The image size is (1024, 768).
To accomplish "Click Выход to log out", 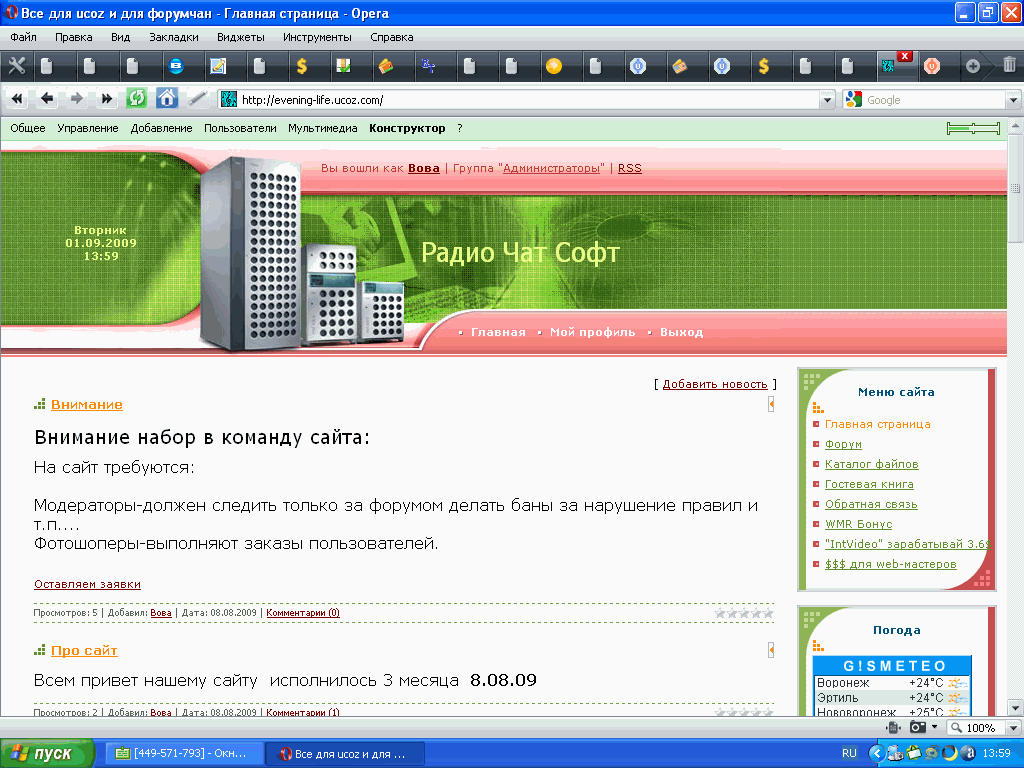I will point(681,332).
